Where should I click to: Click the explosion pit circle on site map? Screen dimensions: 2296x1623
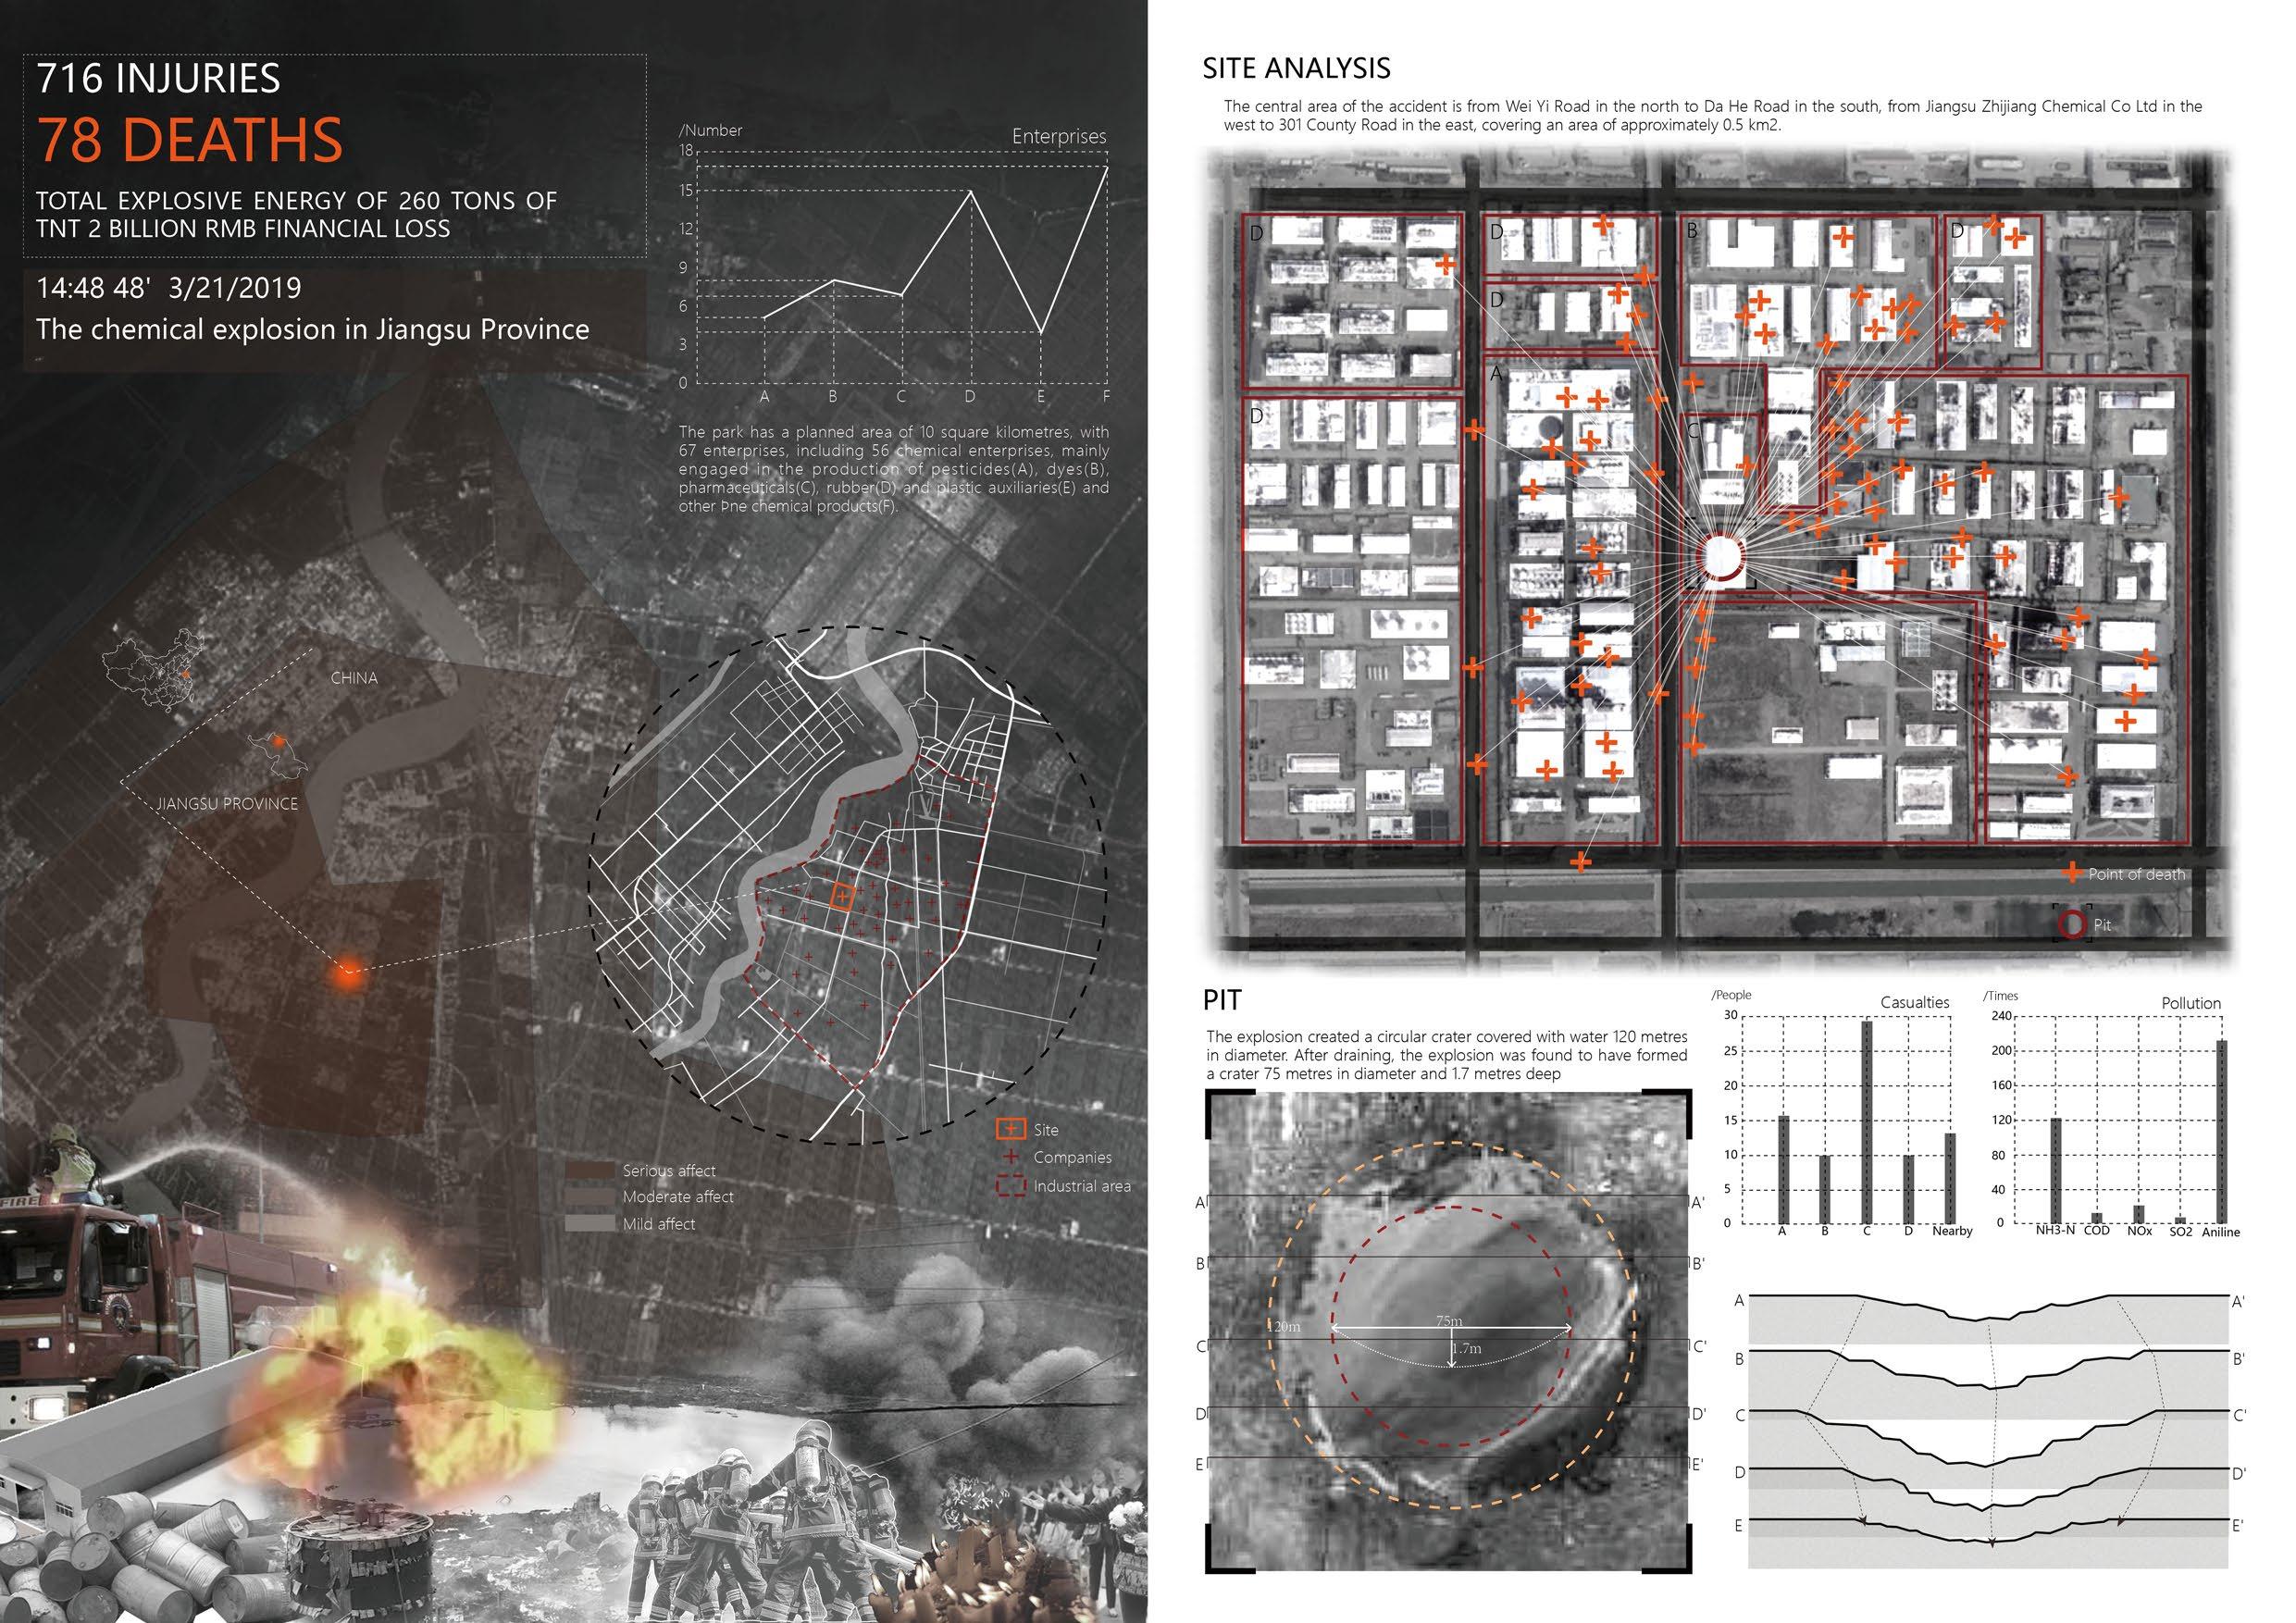1720,556
